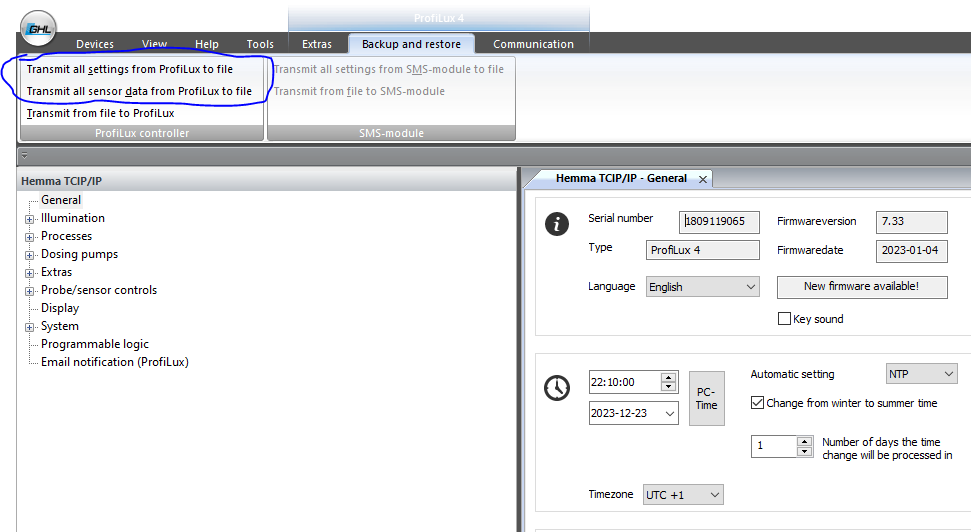971x532 pixels.
Task: Select Programmable logic in the tree
Action: (x=95, y=344)
